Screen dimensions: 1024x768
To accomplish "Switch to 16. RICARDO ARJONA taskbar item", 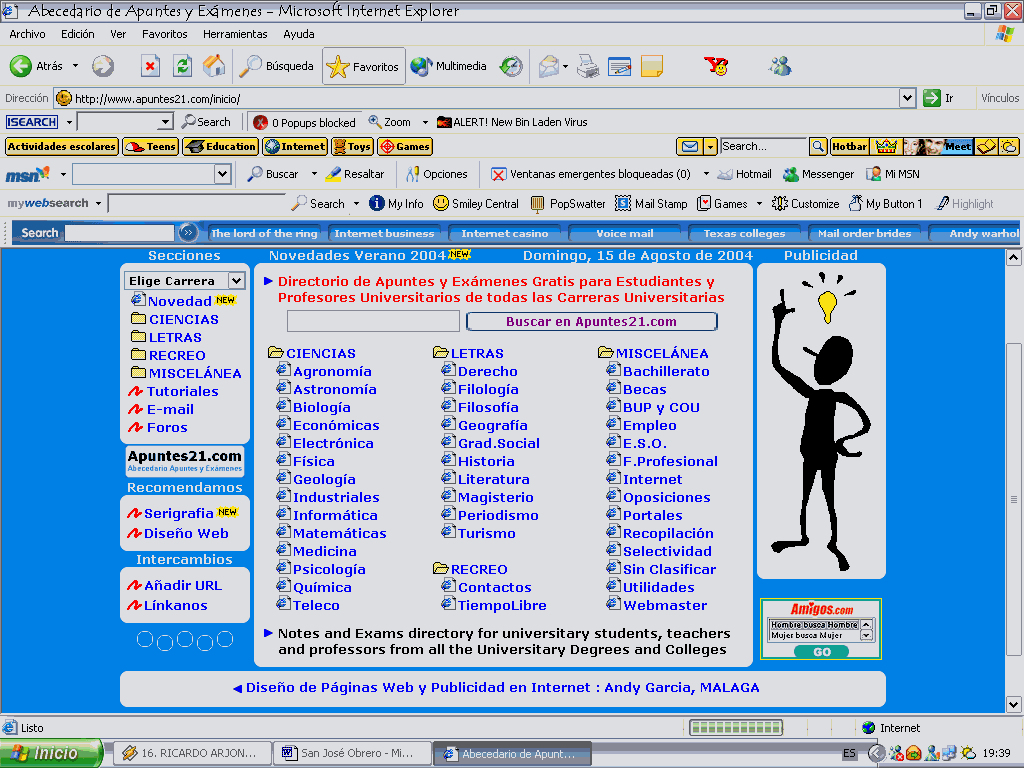I will coord(193,754).
